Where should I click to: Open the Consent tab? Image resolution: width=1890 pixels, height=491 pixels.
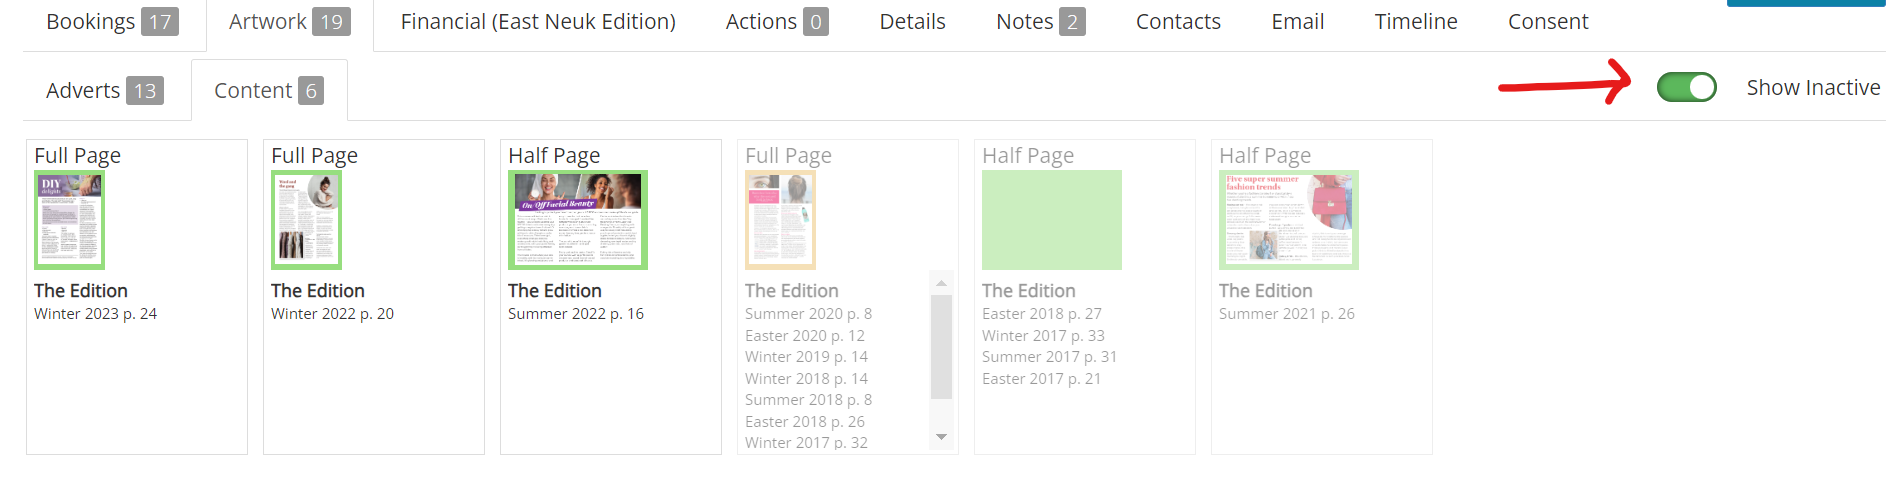(1548, 22)
